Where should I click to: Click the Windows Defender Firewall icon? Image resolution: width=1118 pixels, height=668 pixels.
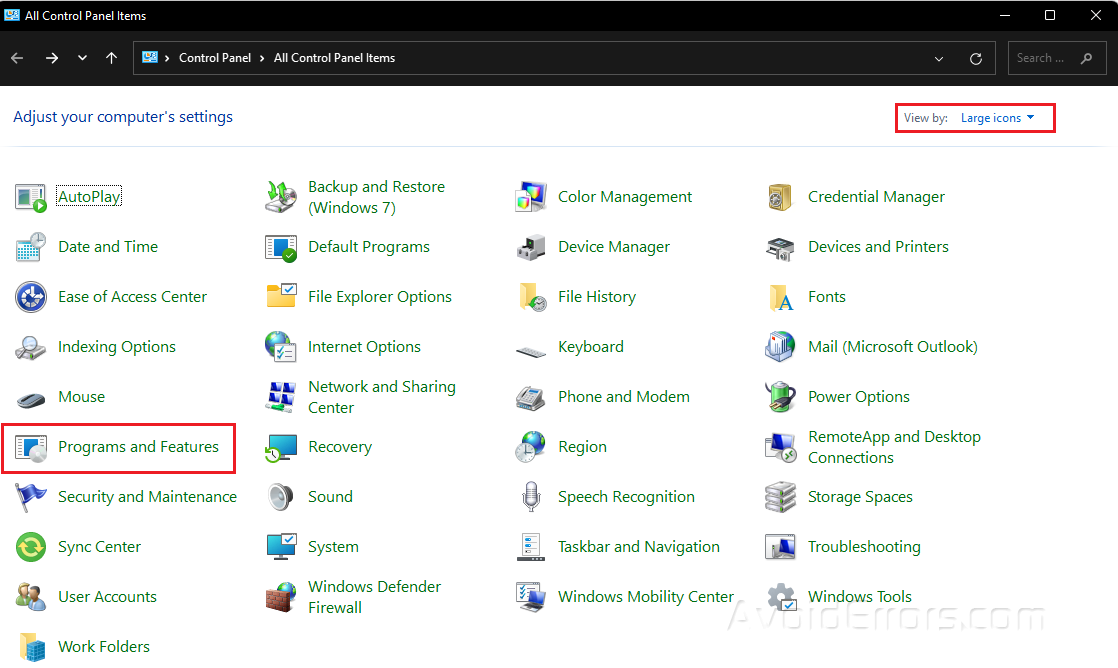coord(281,597)
